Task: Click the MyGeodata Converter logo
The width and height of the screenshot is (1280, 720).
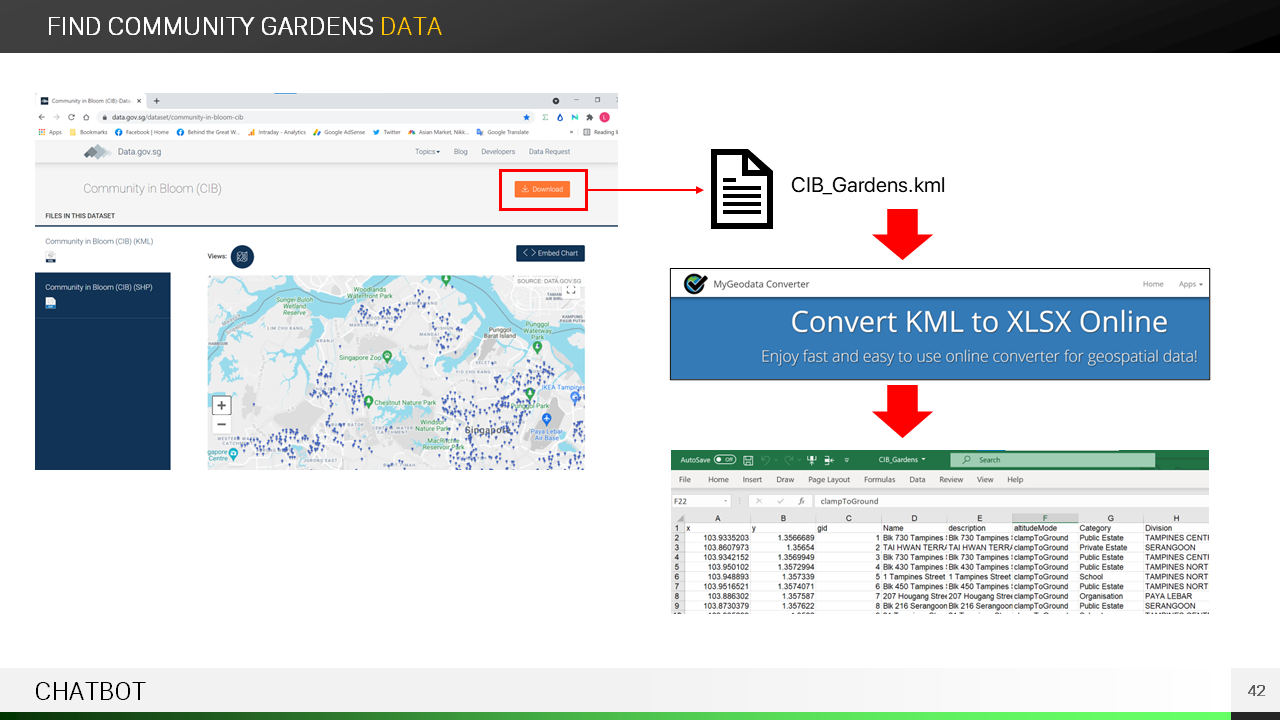Action: 696,284
